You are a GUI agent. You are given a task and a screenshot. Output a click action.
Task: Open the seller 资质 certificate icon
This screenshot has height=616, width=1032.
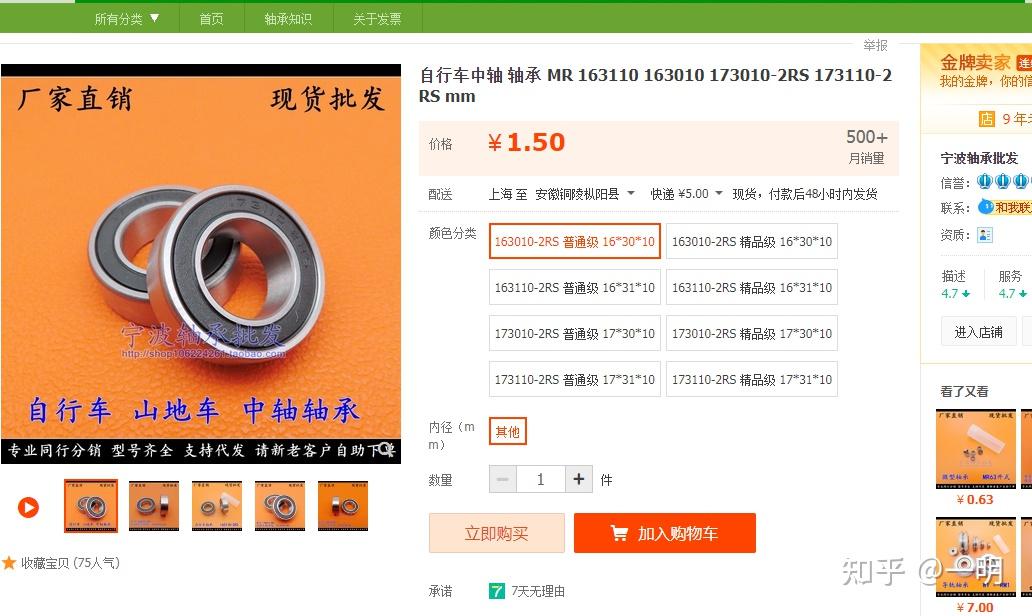(985, 235)
